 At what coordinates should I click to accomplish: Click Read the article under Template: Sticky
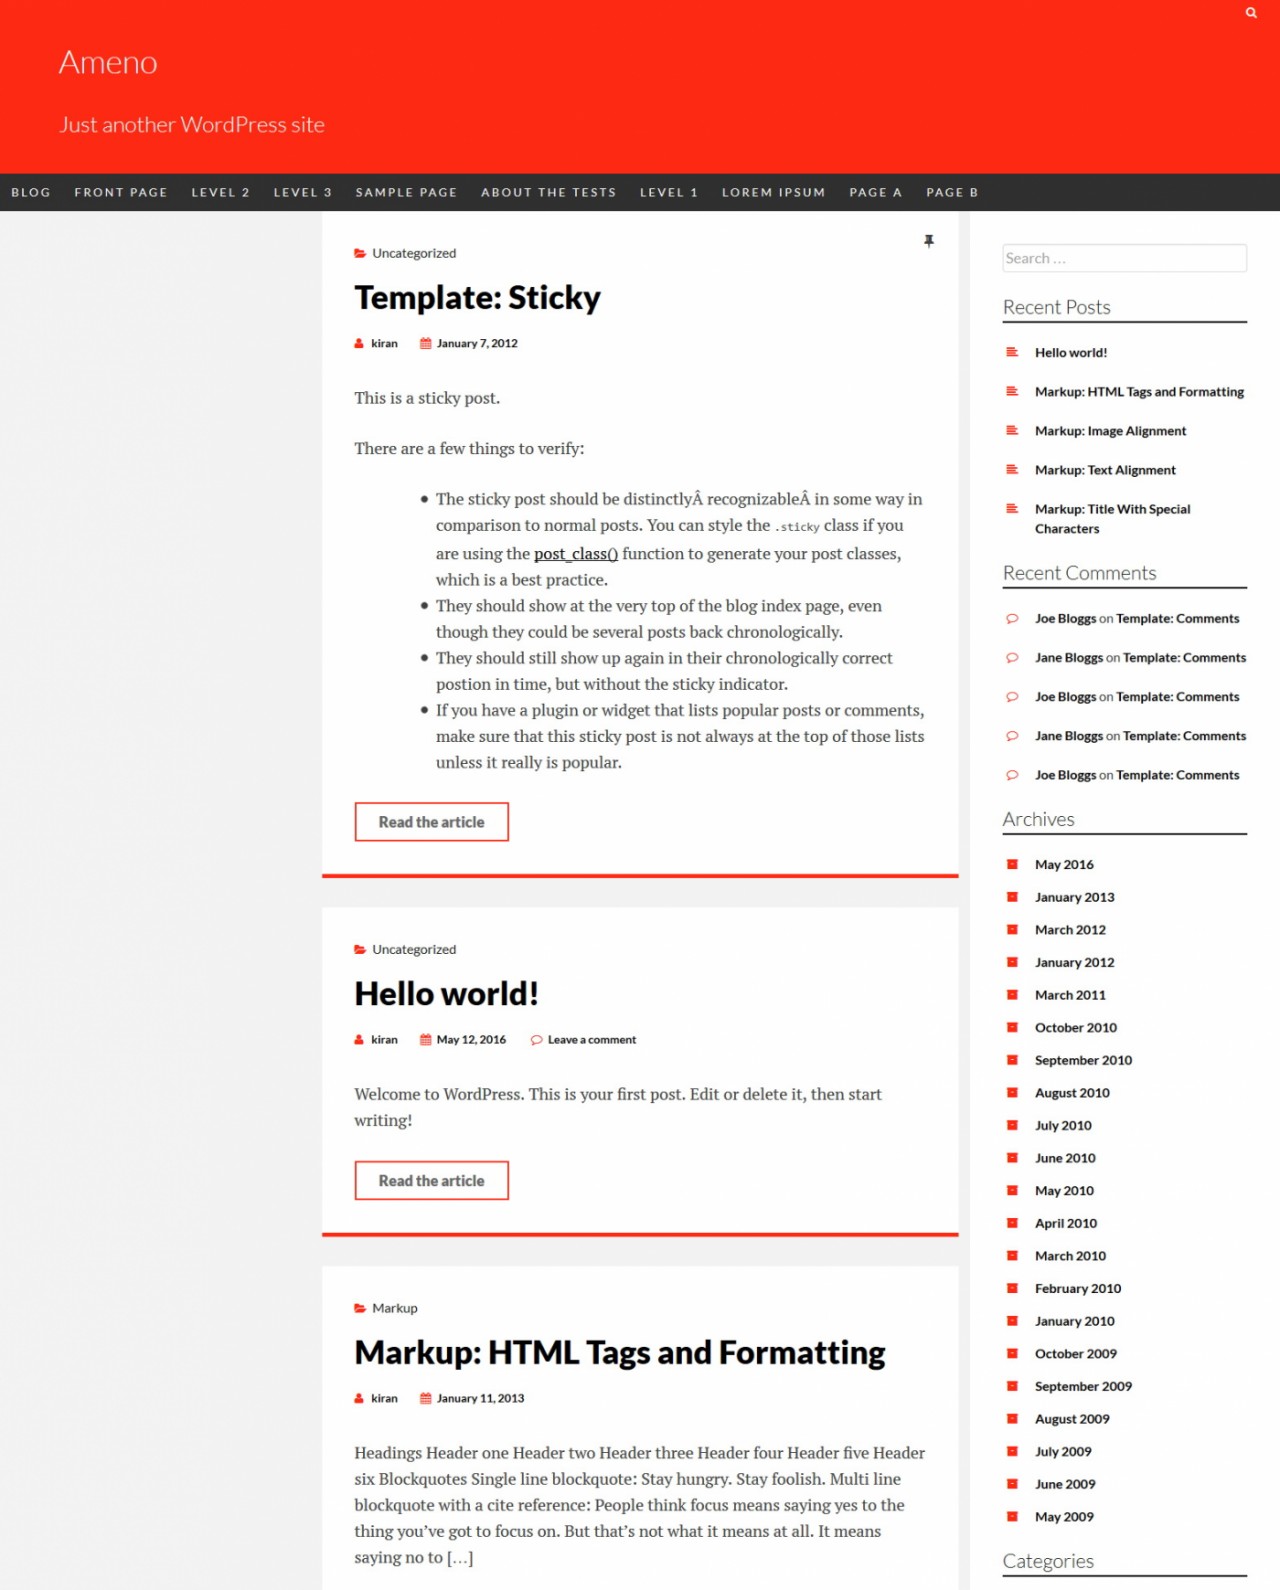431,822
